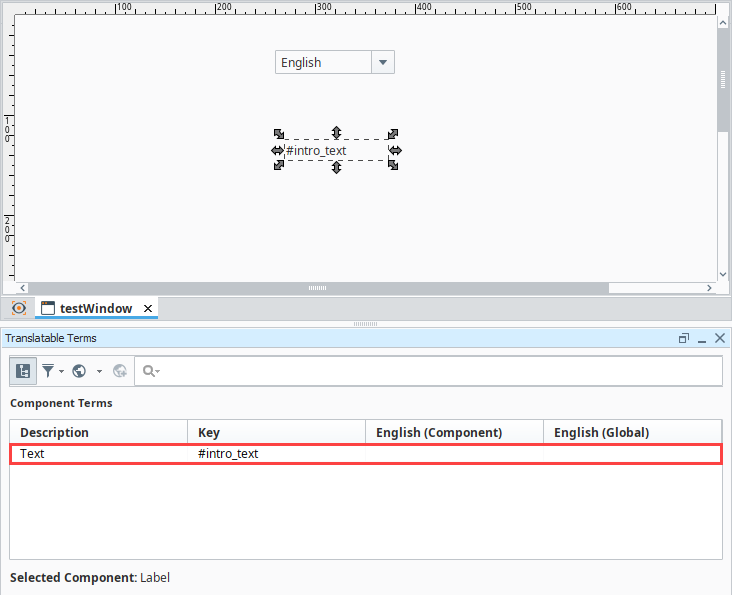Sort by the Description column header
This screenshot has height=595, width=732.
(98, 432)
